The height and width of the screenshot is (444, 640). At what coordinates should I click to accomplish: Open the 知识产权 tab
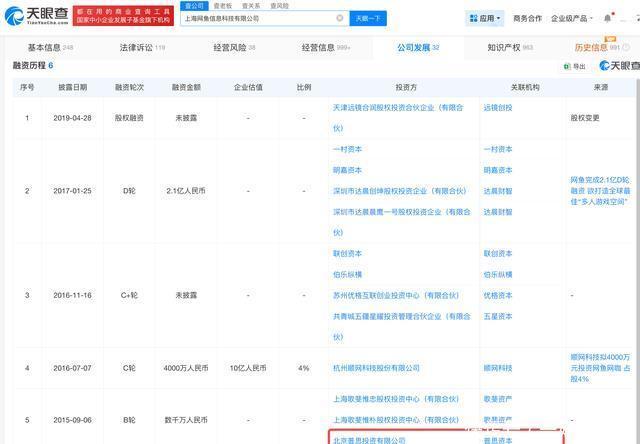coord(510,47)
